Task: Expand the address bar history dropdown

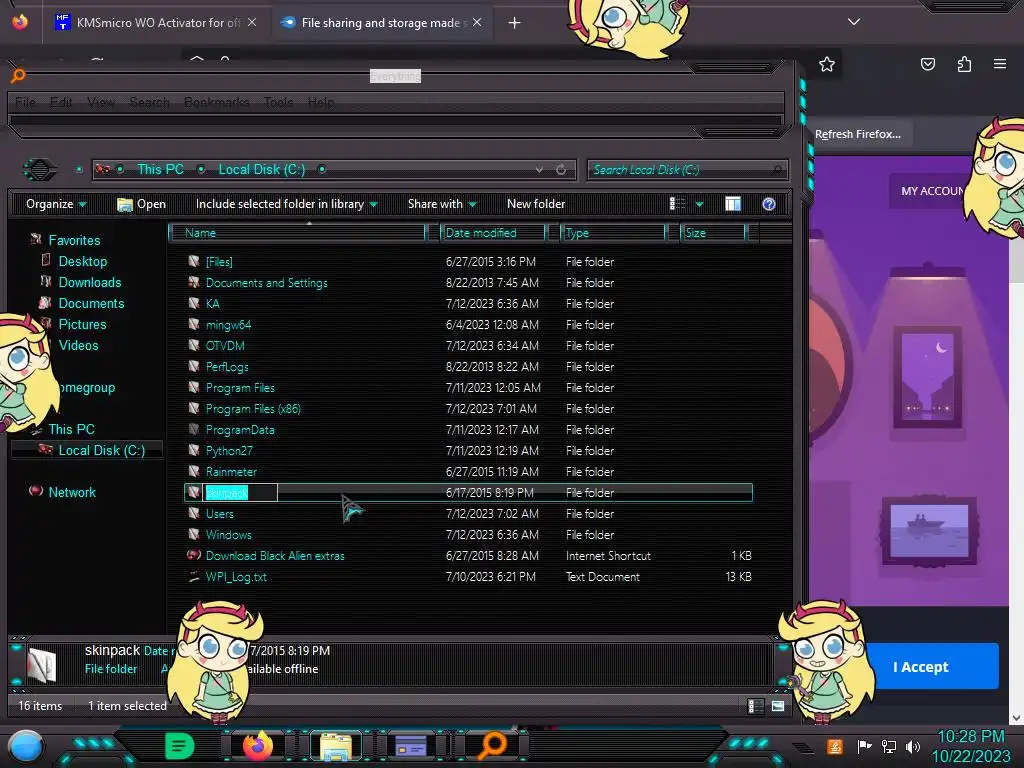Action: coord(539,170)
